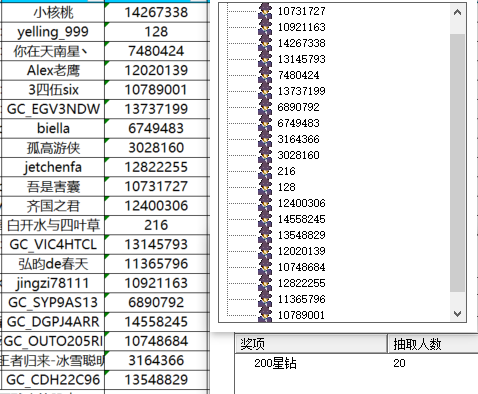The image size is (478, 394).
Task: Click the user icon beside 13145793 in list
Action: pos(265,59)
